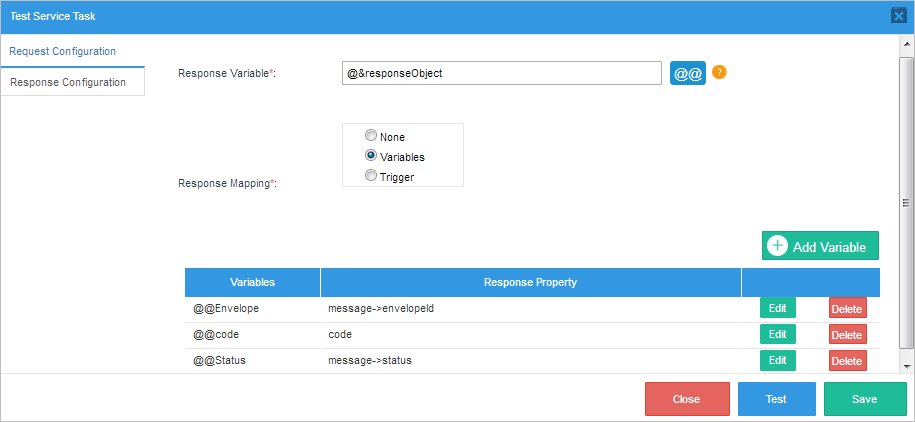Click the dialog's vertical scrollbar
This screenshot has height=422, width=915.
click(906, 200)
